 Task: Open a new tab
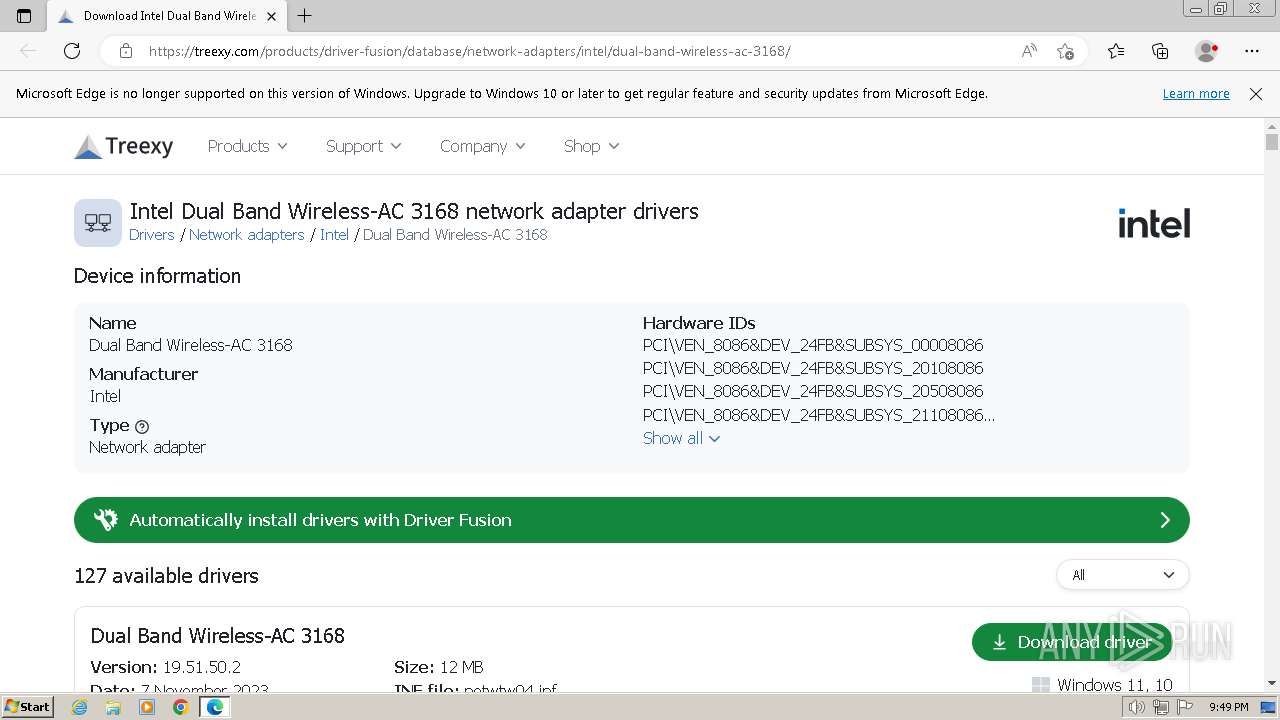[x=305, y=16]
